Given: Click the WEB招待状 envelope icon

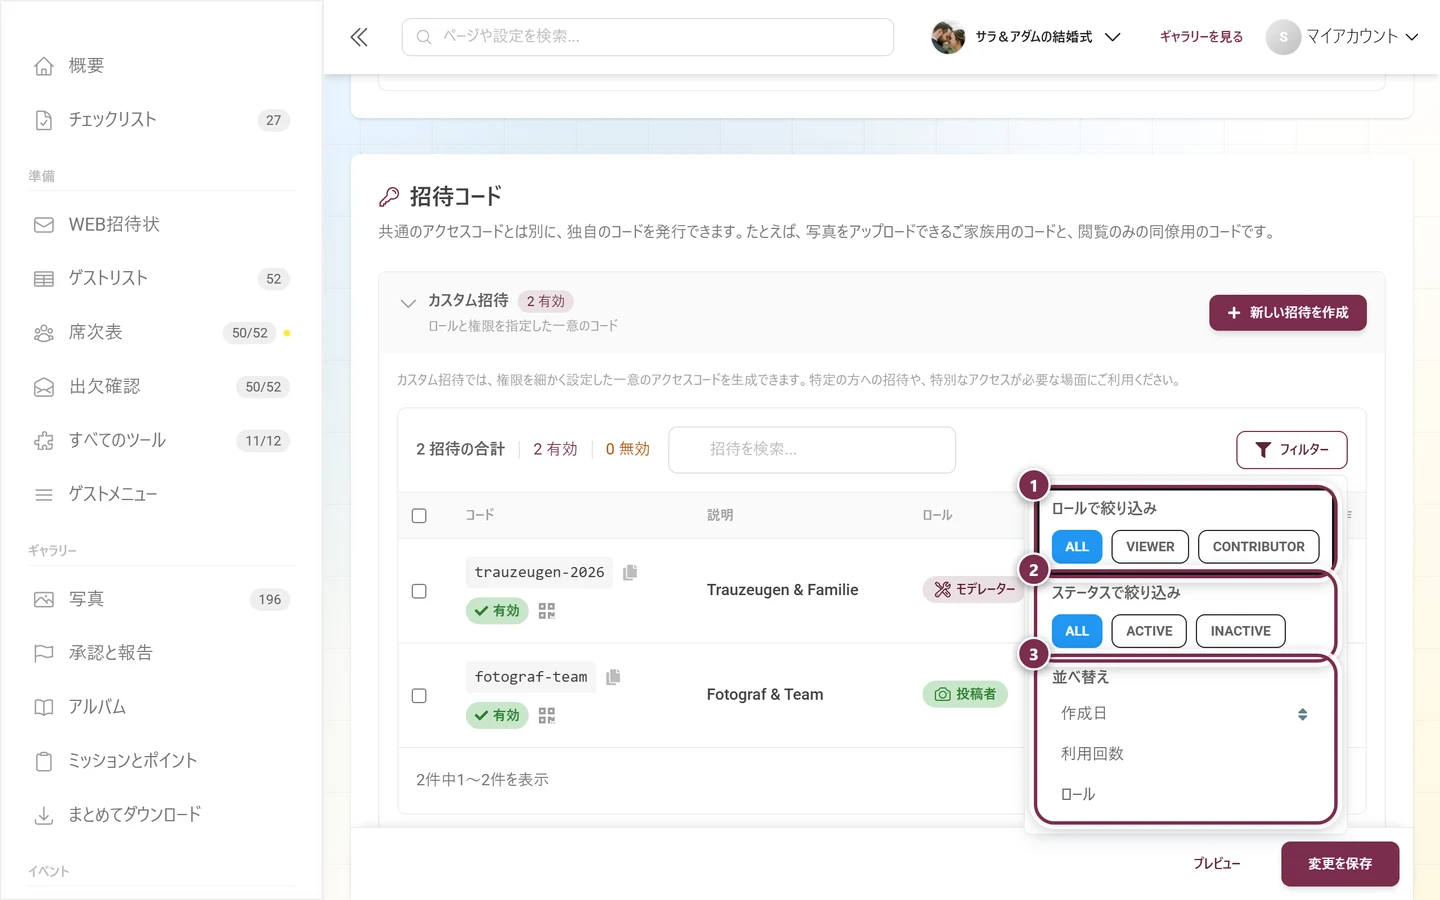Looking at the screenshot, I should click(x=44, y=225).
